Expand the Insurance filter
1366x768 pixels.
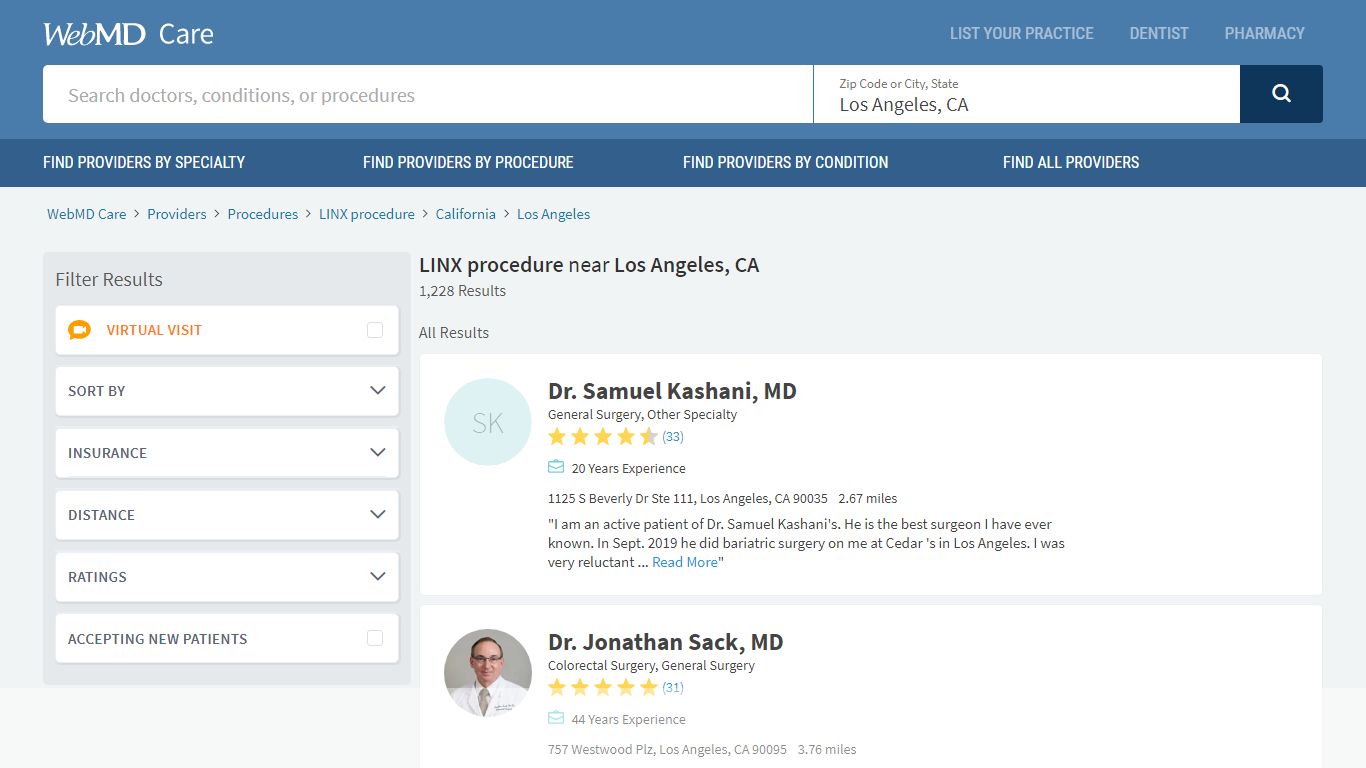(227, 453)
